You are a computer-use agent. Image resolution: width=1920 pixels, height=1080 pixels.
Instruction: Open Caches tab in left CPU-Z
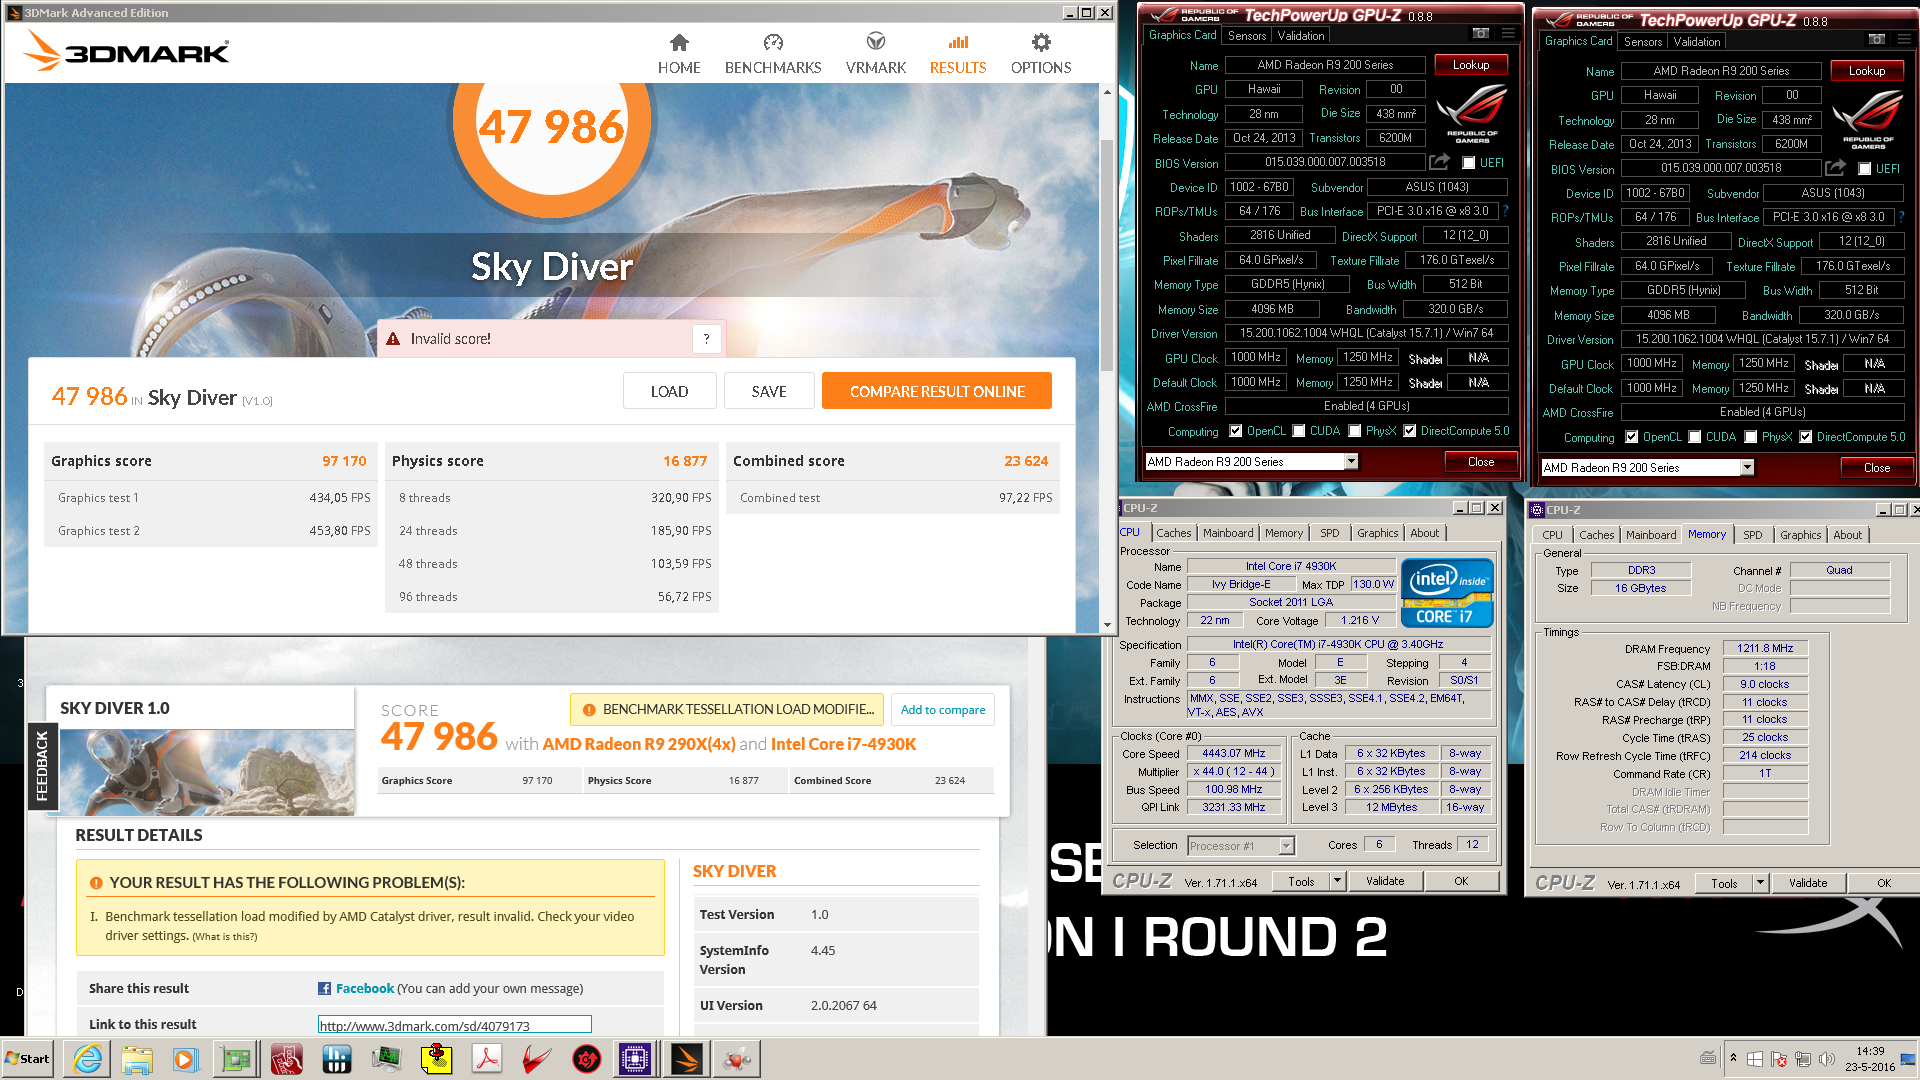click(1173, 533)
